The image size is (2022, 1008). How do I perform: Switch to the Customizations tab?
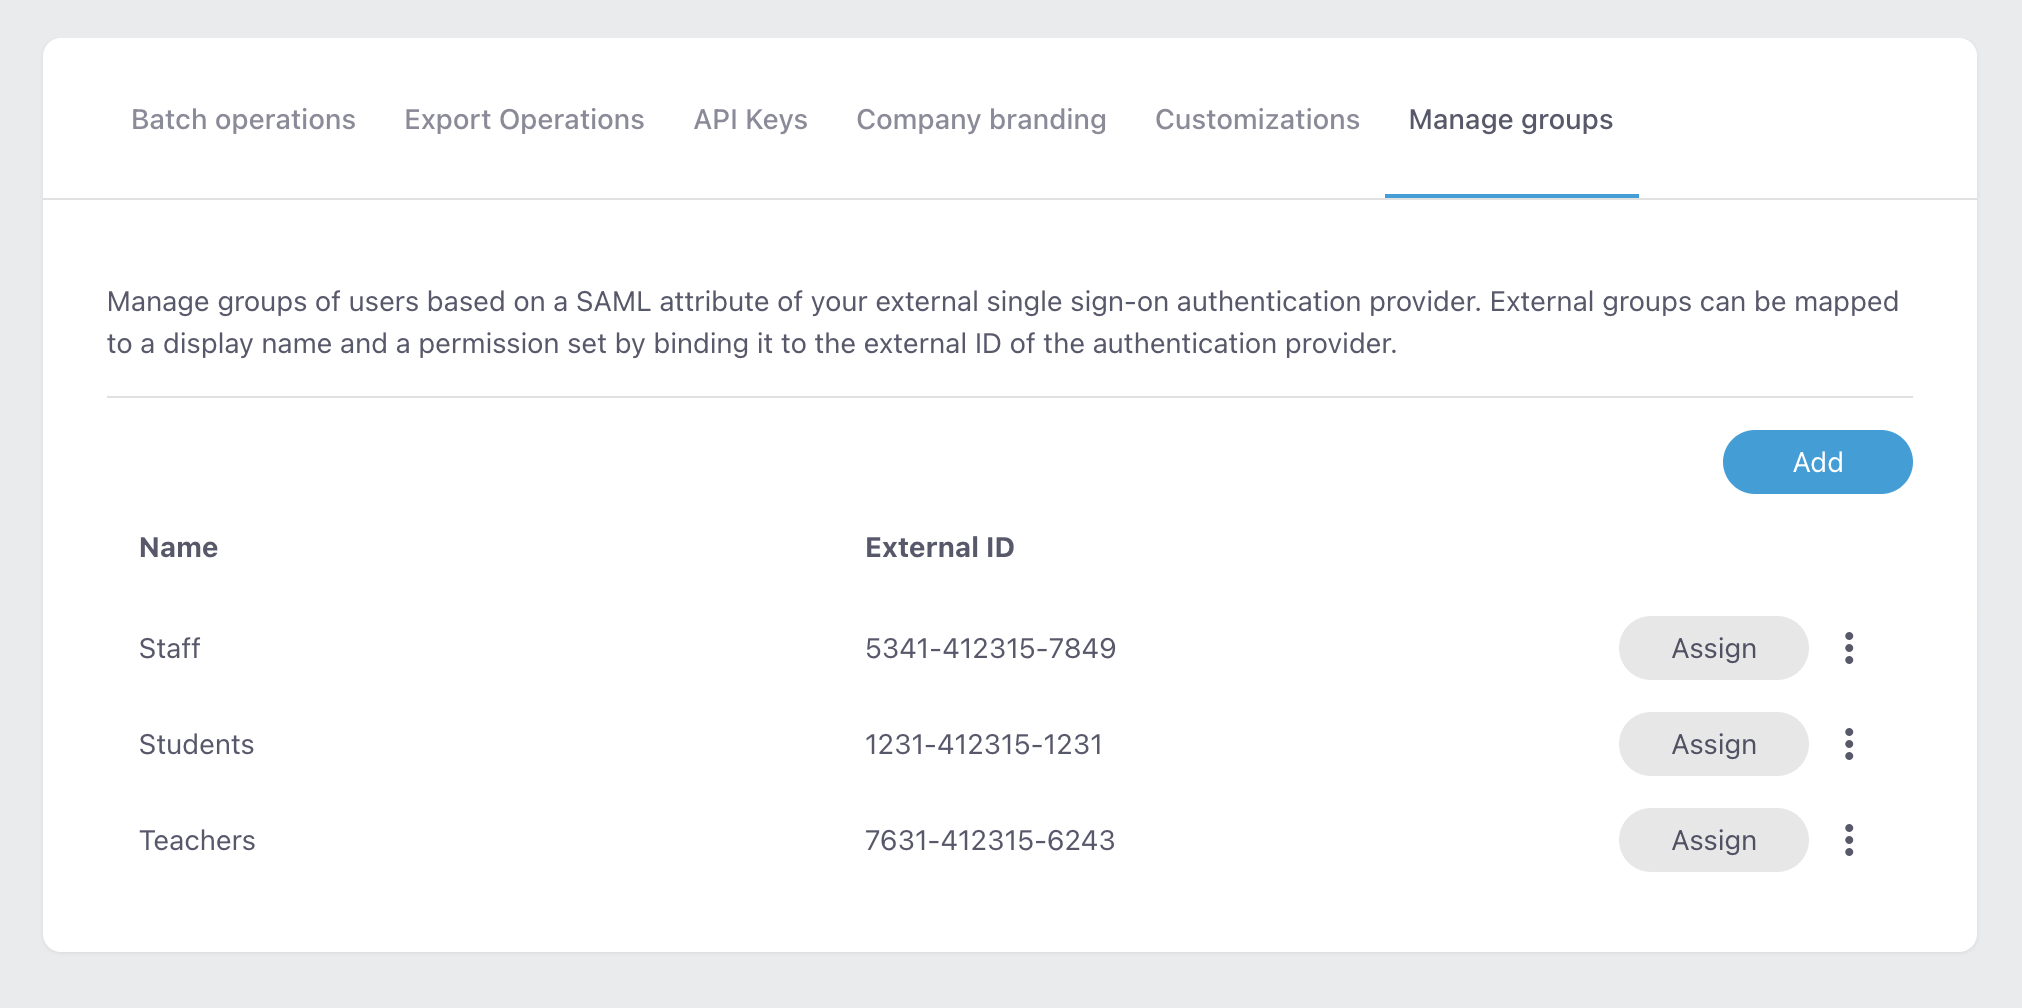tap(1257, 120)
